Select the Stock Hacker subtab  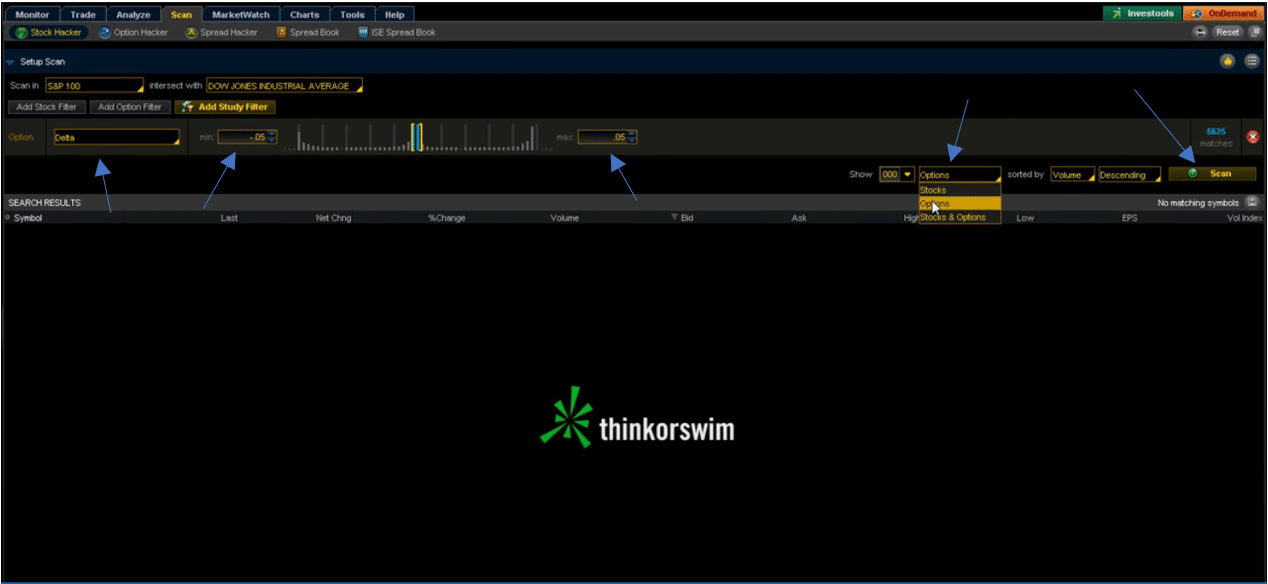pyautogui.click(x=48, y=32)
